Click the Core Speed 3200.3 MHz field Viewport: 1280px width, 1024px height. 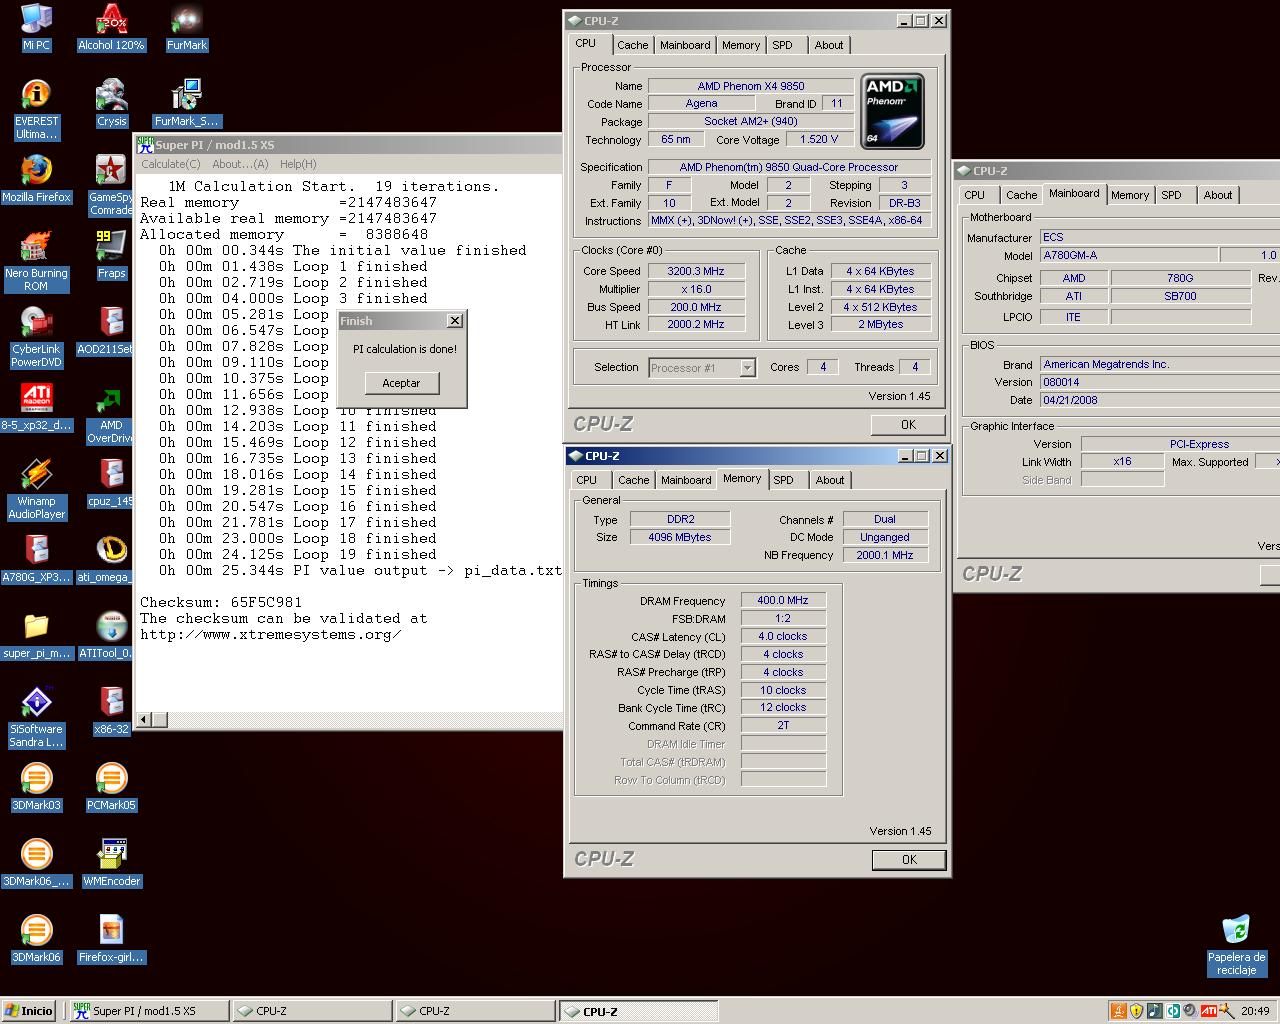pos(695,271)
